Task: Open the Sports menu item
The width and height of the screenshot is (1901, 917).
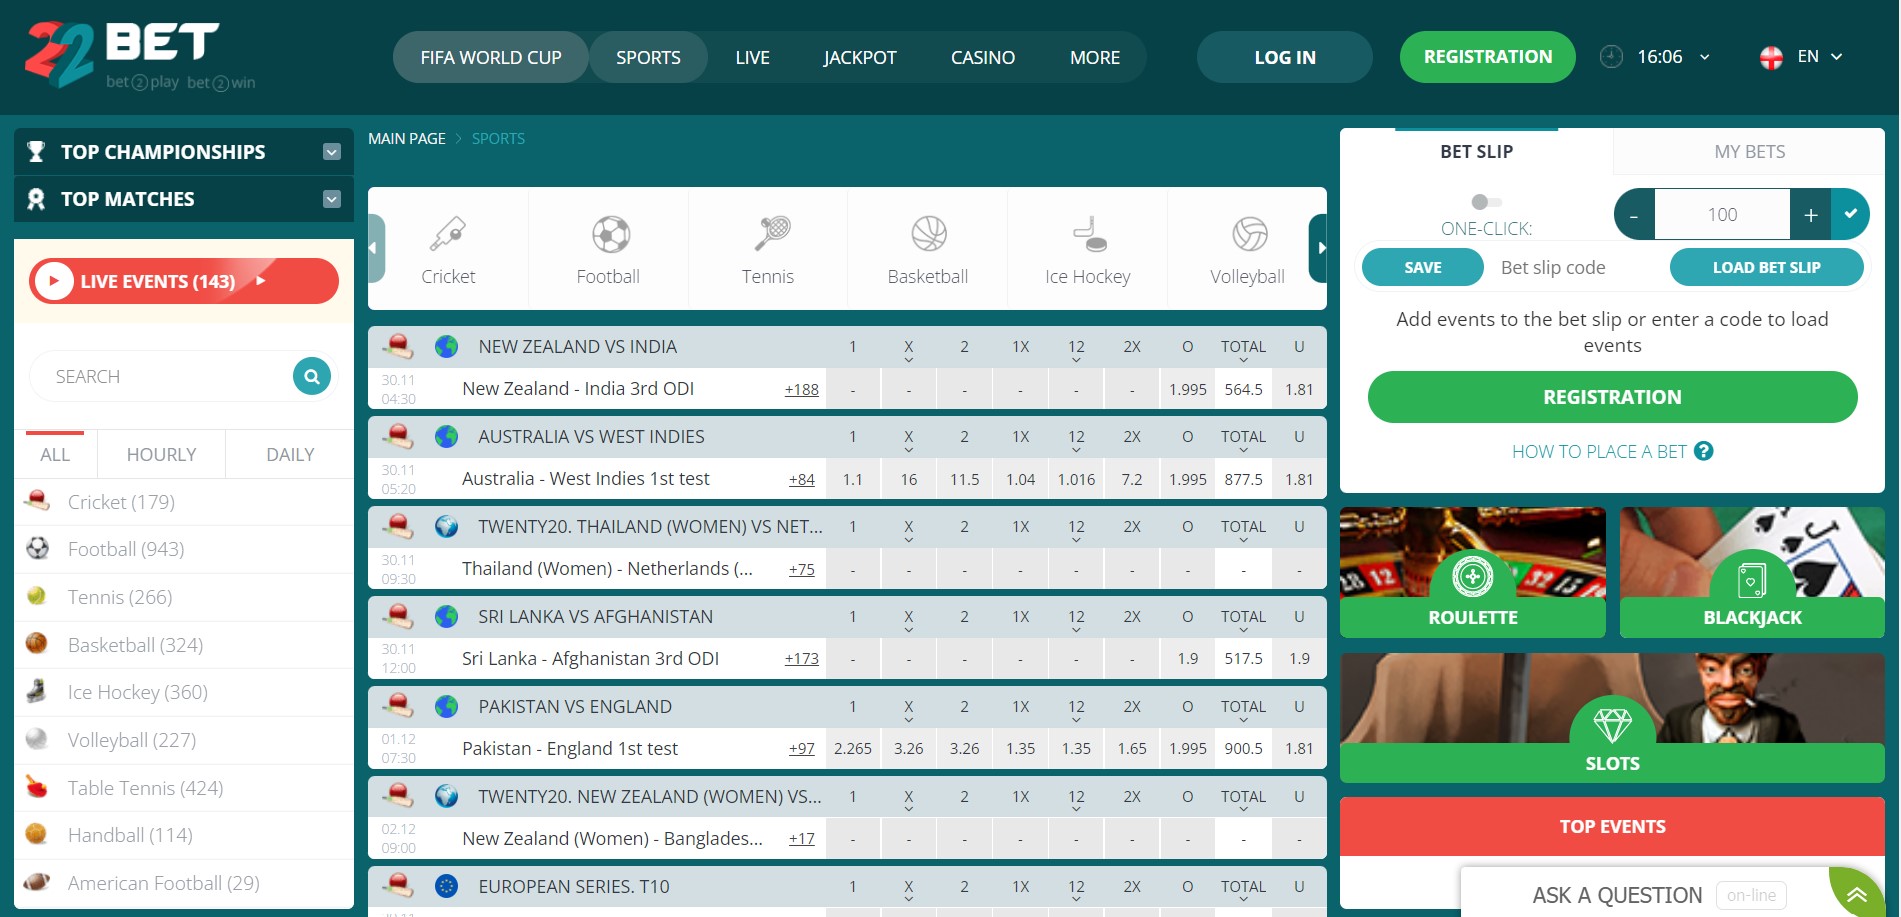Action: tap(648, 57)
